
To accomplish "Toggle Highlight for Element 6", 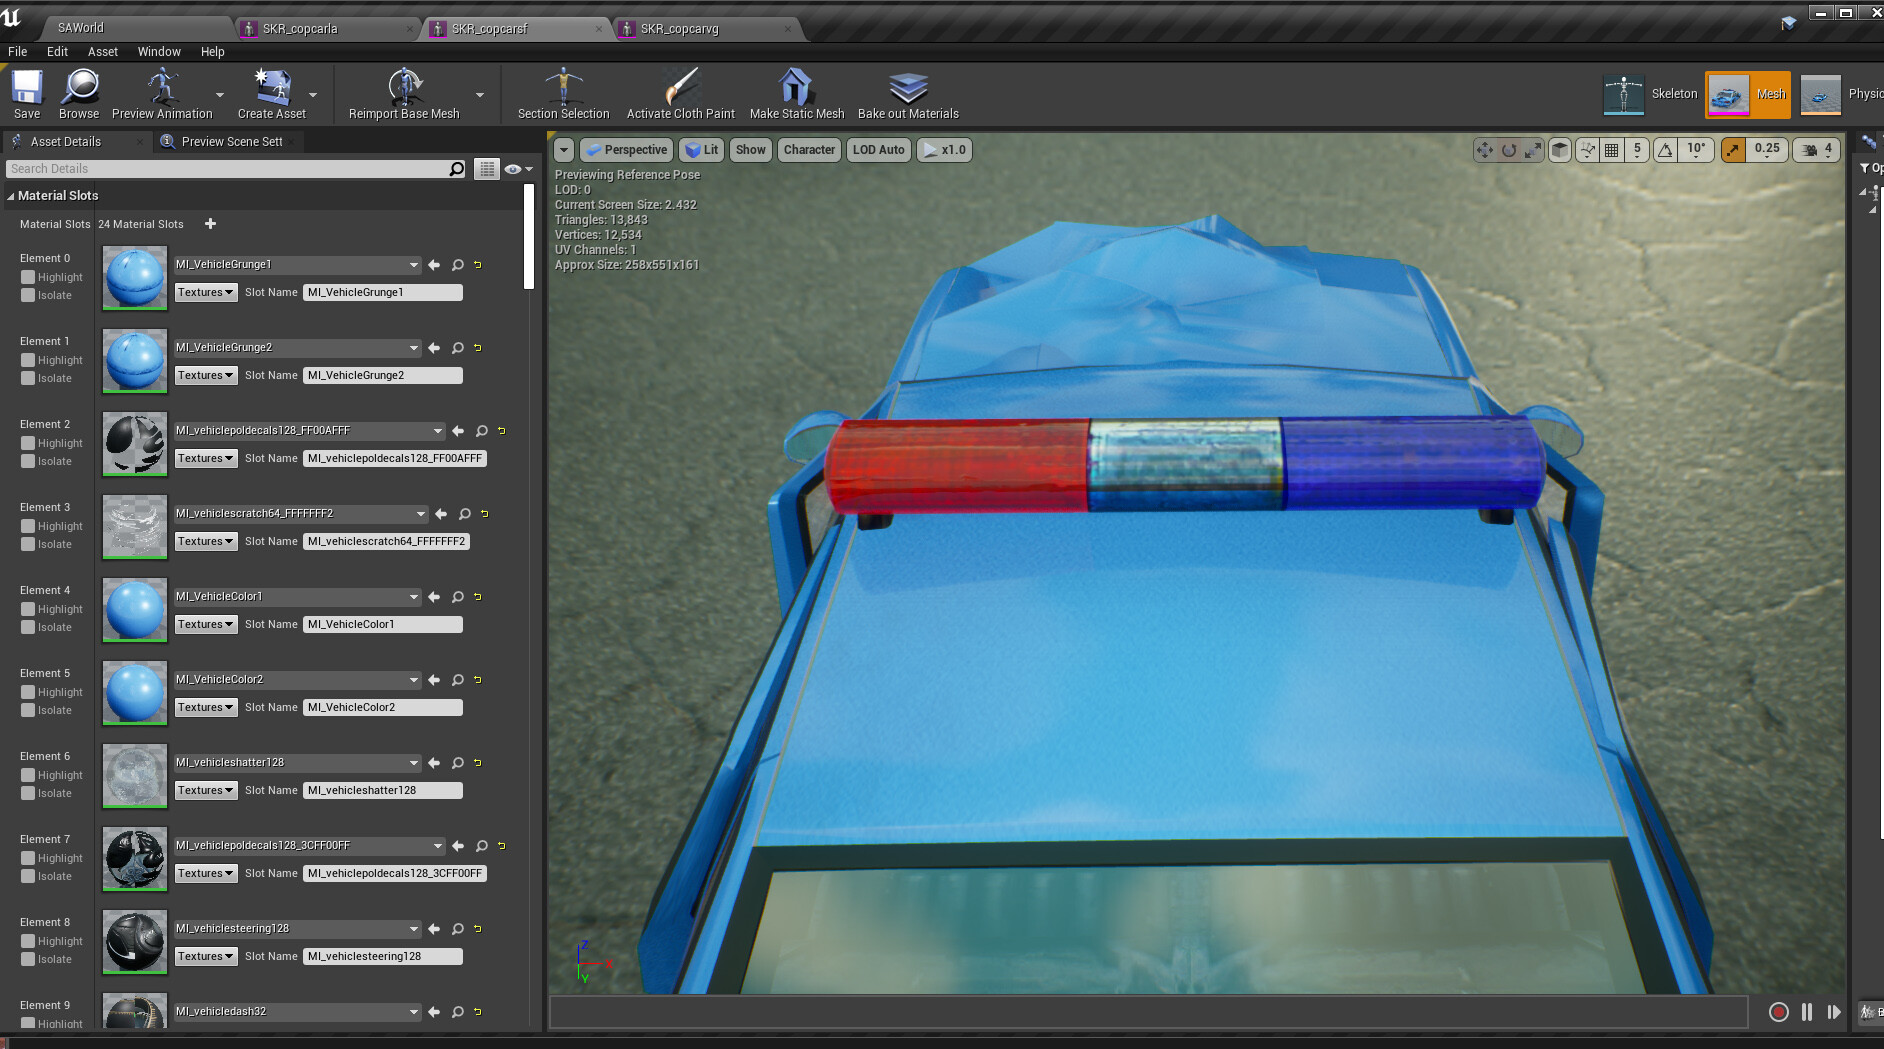I will coord(28,775).
